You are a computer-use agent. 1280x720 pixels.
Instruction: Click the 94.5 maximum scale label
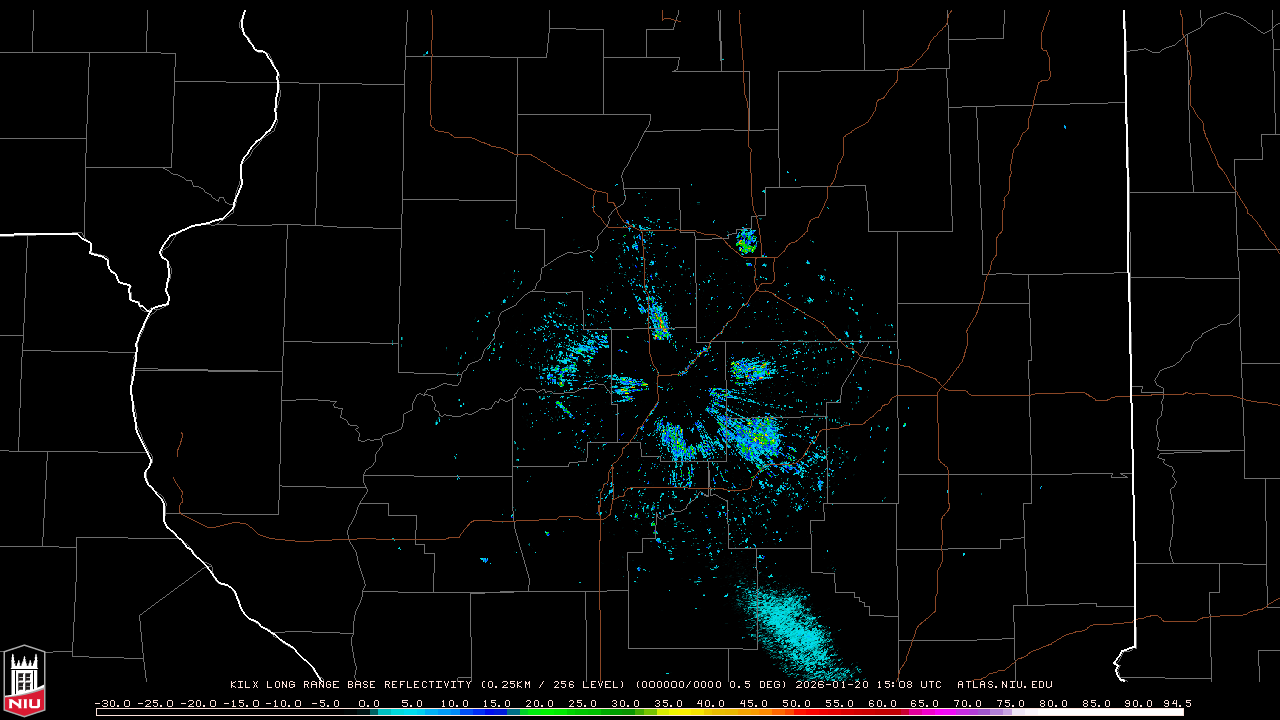coord(1176,703)
